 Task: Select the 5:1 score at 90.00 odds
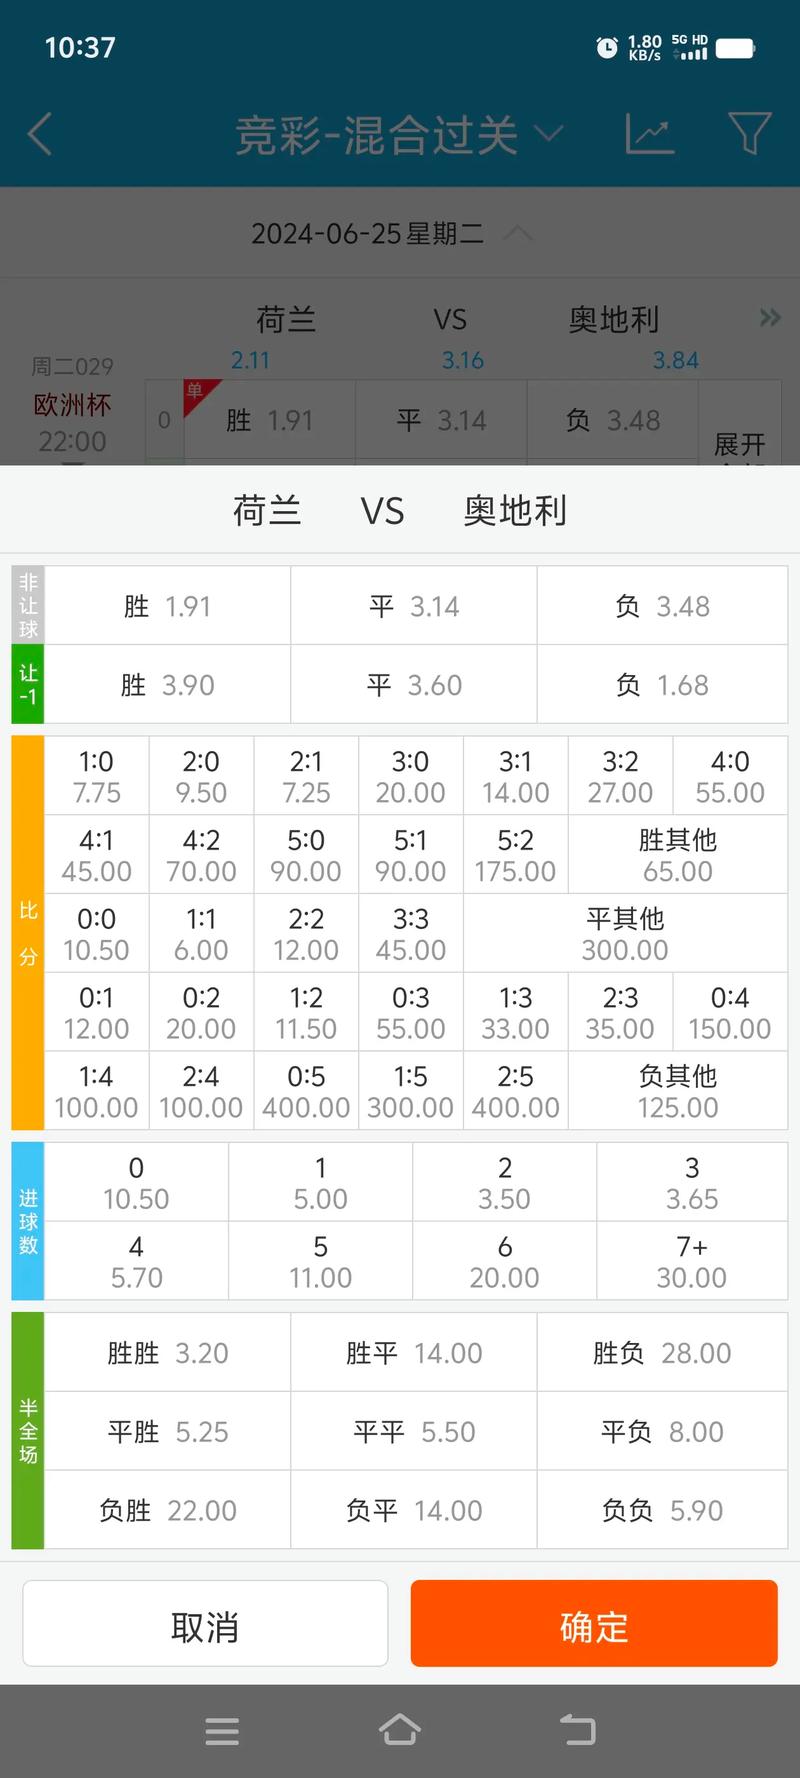click(x=410, y=853)
